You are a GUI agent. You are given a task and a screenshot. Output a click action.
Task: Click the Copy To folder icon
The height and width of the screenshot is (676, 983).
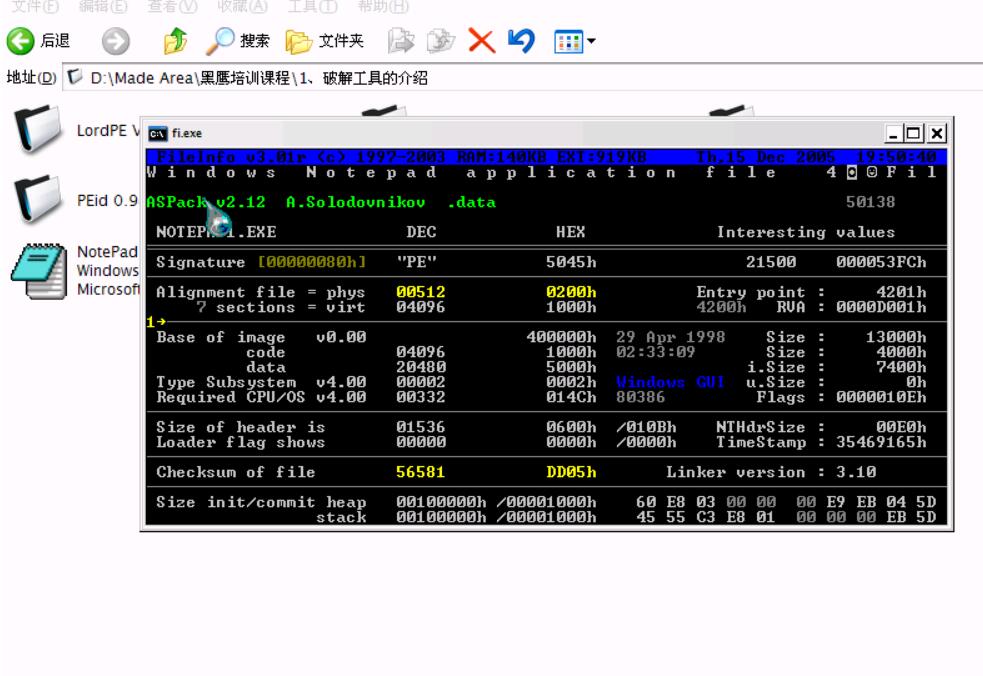tap(440, 41)
